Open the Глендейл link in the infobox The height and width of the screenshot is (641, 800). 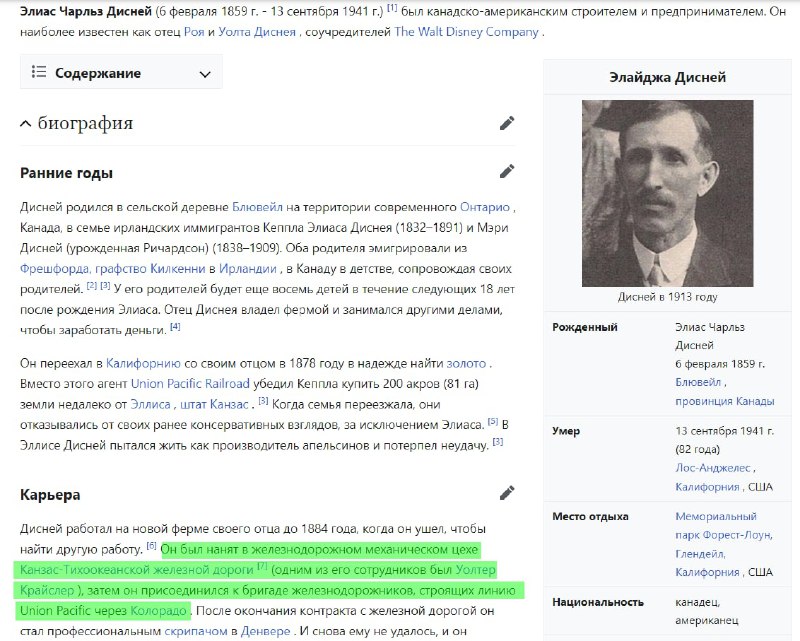coord(700,554)
